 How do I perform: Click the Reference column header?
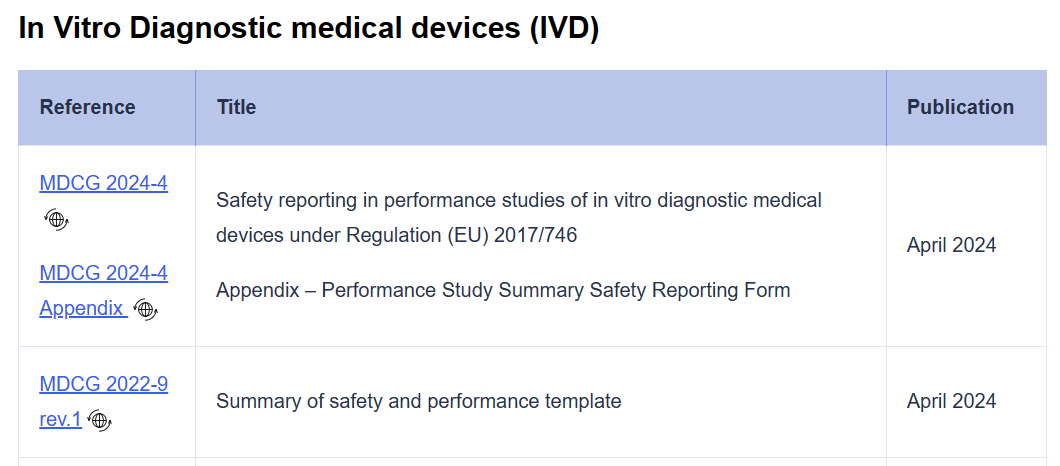(x=87, y=108)
